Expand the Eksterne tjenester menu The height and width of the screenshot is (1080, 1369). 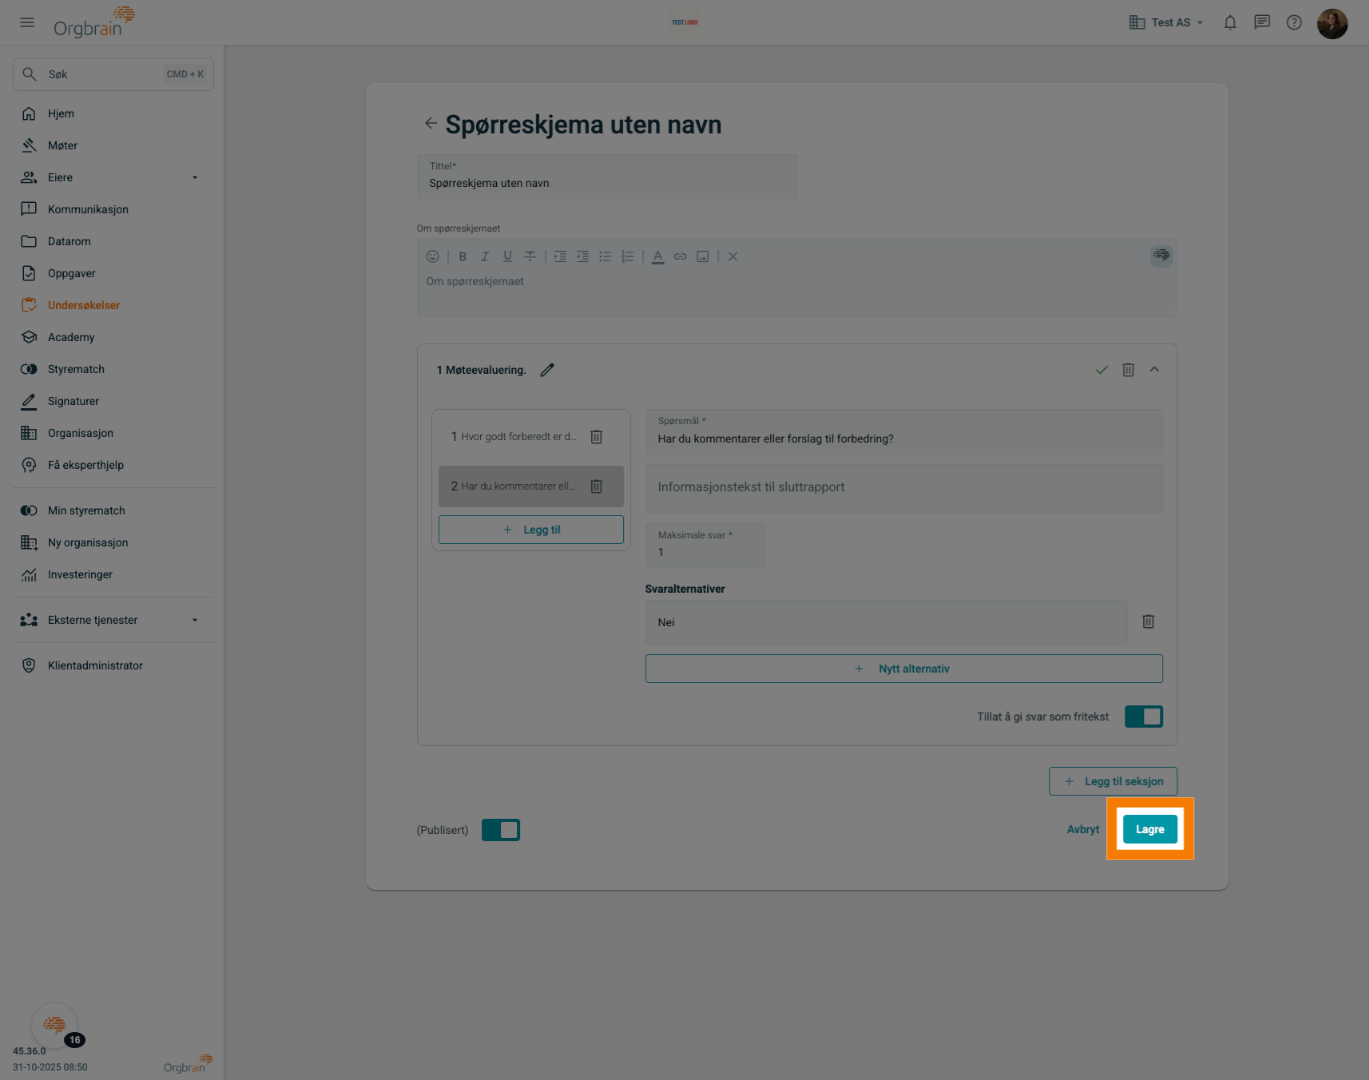[x=195, y=620]
